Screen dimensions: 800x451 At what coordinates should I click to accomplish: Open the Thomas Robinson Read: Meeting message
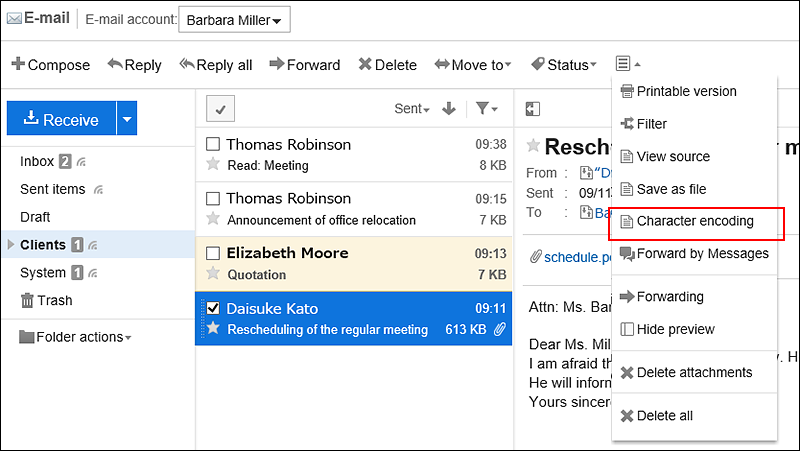[x=354, y=155]
